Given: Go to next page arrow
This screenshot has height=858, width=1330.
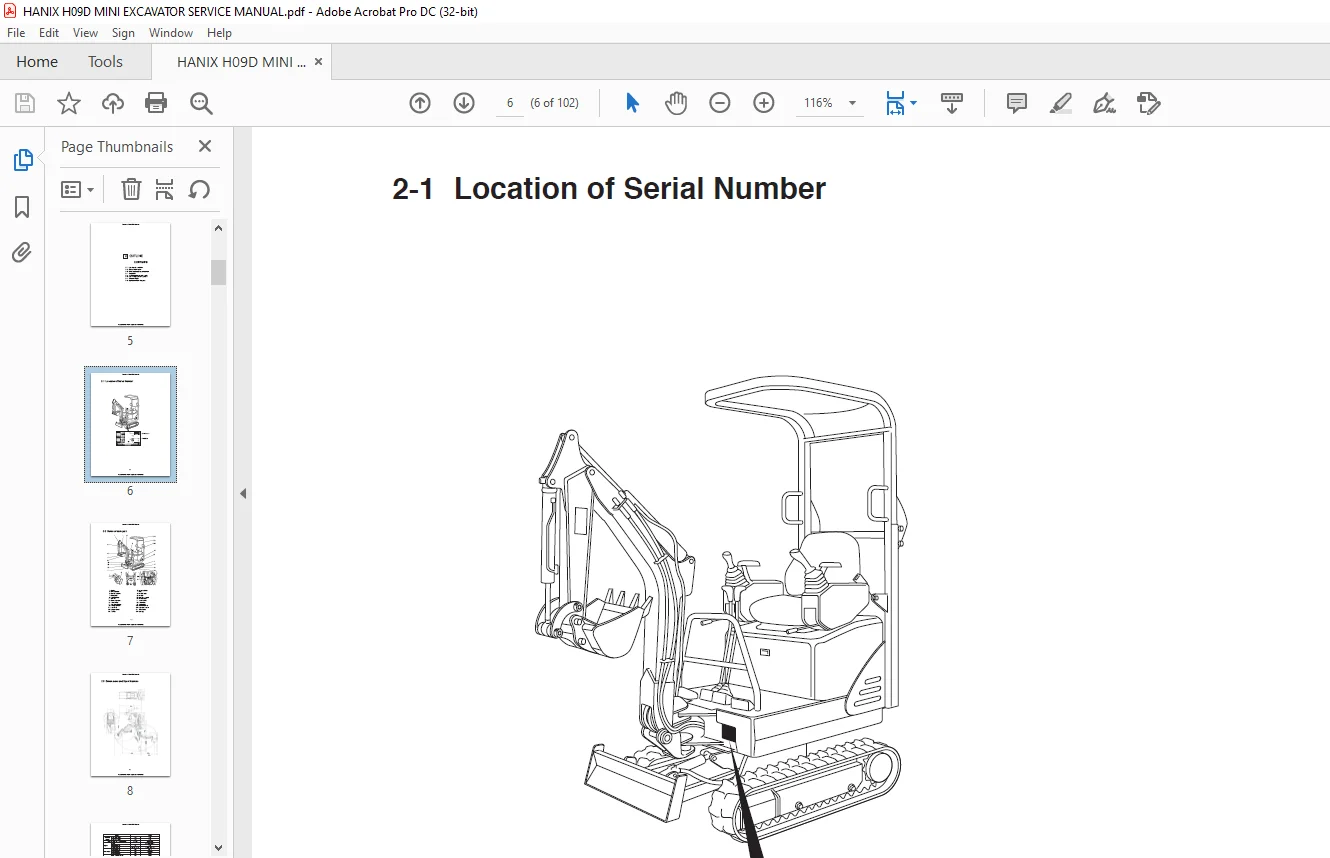Looking at the screenshot, I should (x=464, y=103).
